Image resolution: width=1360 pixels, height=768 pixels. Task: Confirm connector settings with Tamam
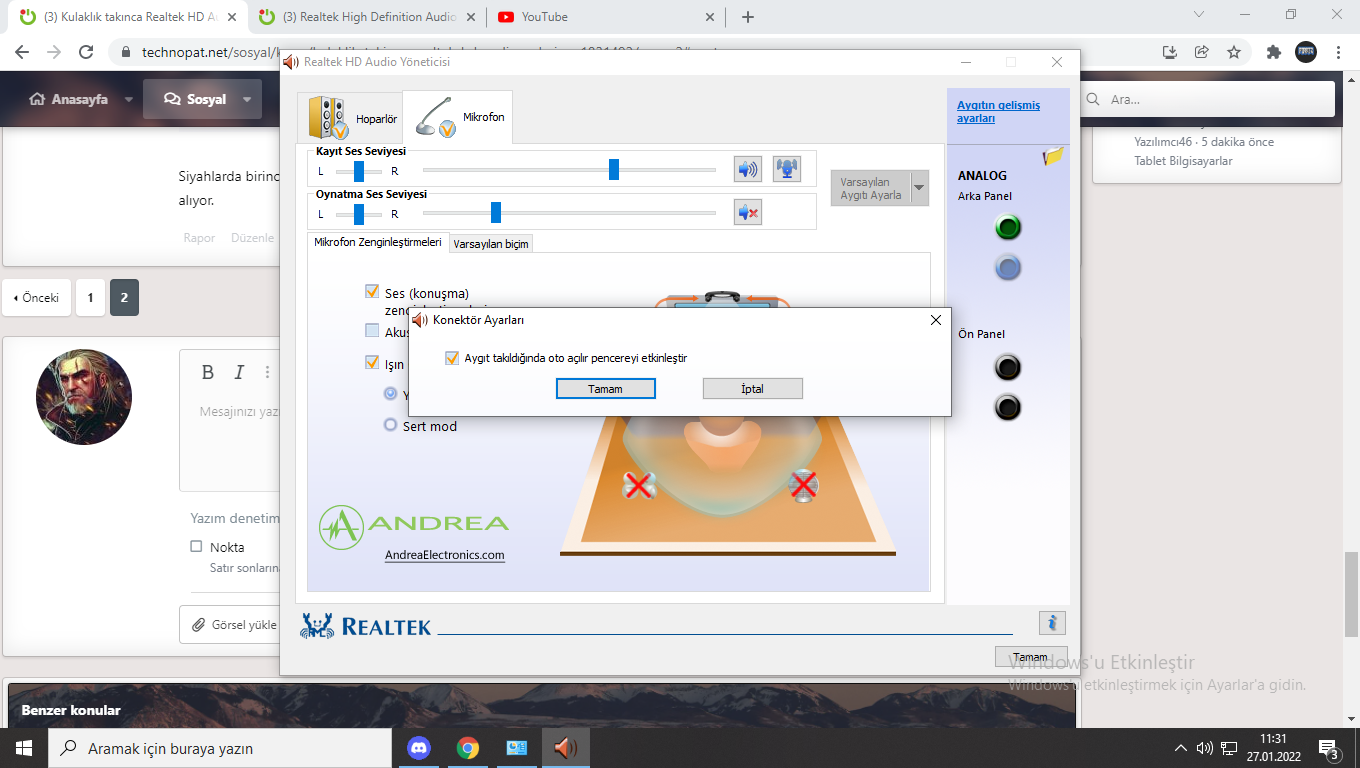pyautogui.click(x=606, y=389)
